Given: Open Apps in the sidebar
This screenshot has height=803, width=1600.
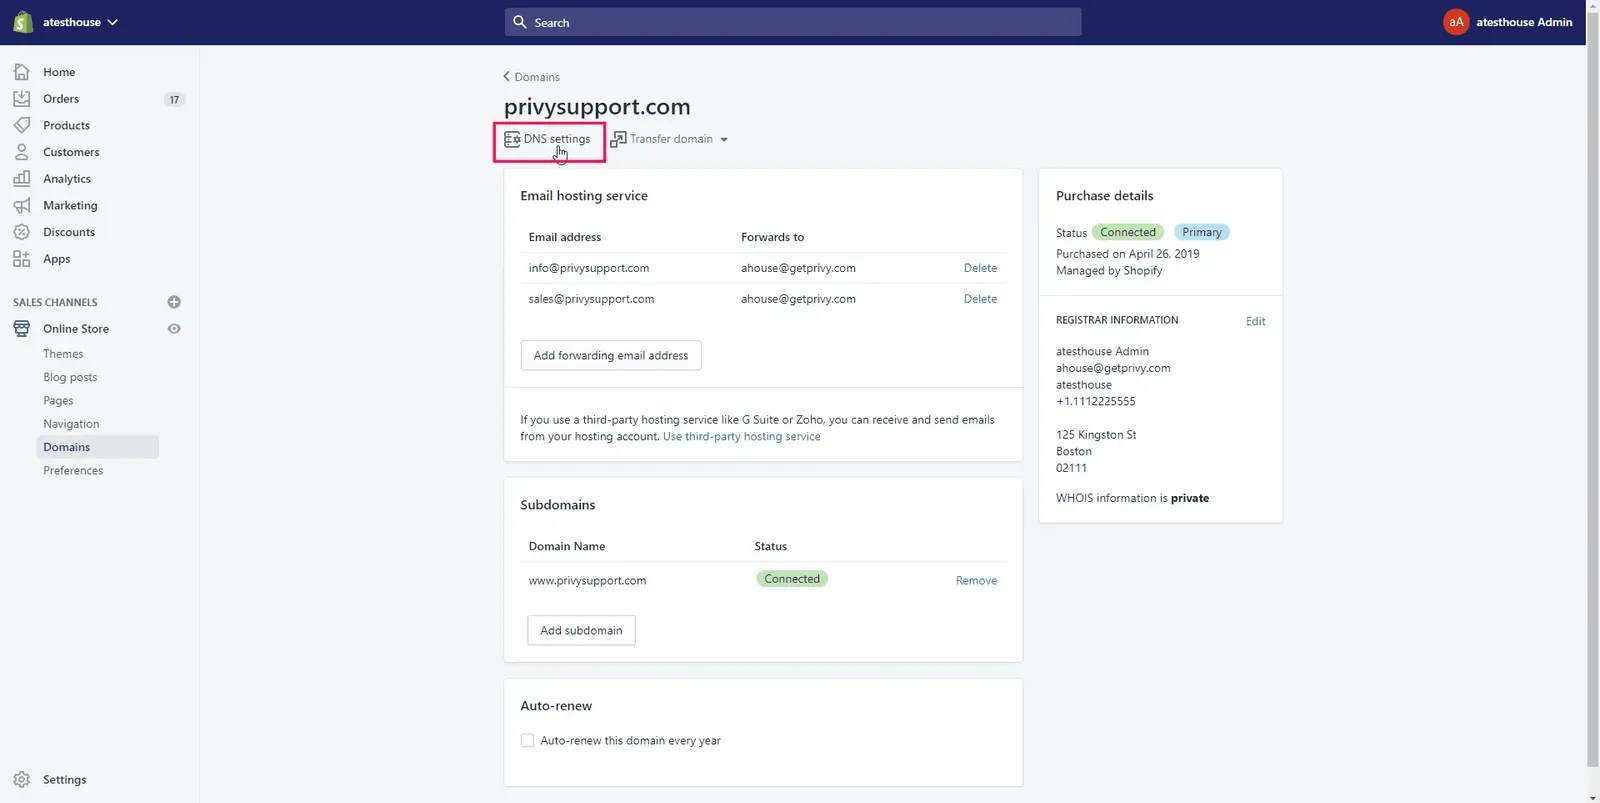Looking at the screenshot, I should (x=57, y=259).
